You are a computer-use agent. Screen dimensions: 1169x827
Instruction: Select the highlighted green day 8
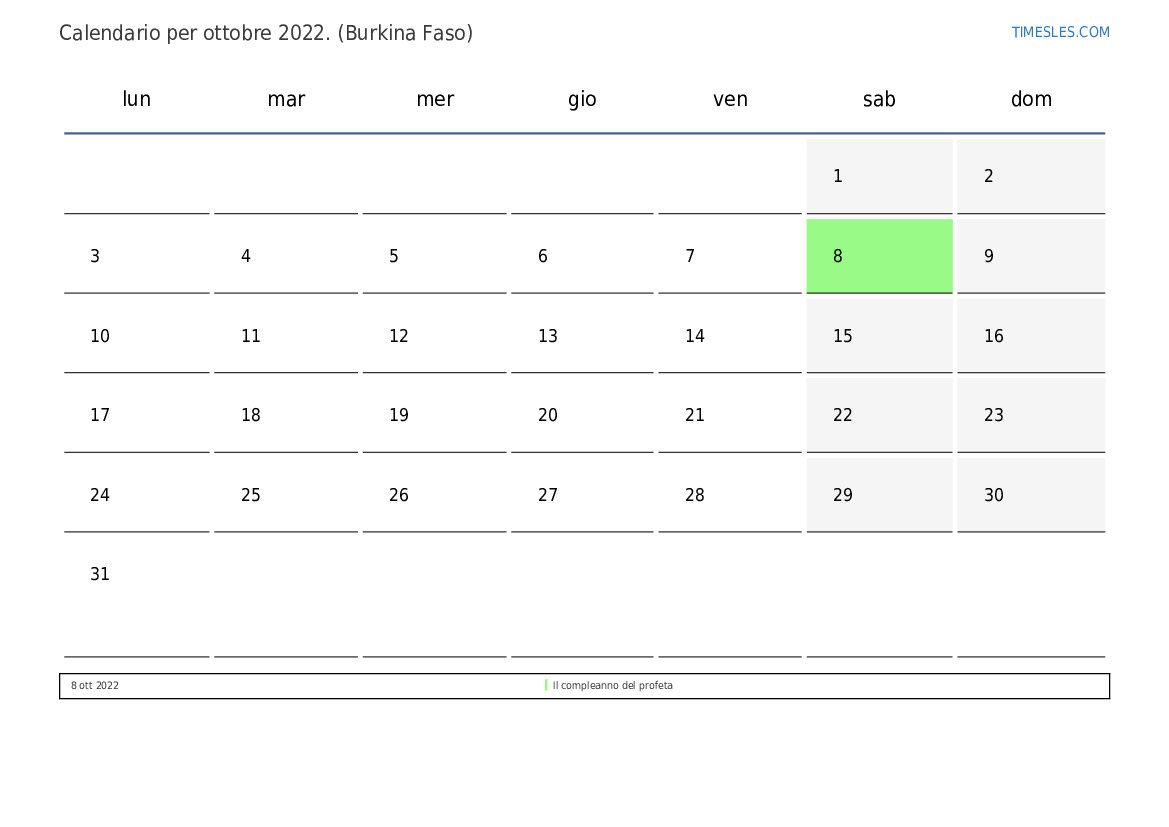[878, 256]
